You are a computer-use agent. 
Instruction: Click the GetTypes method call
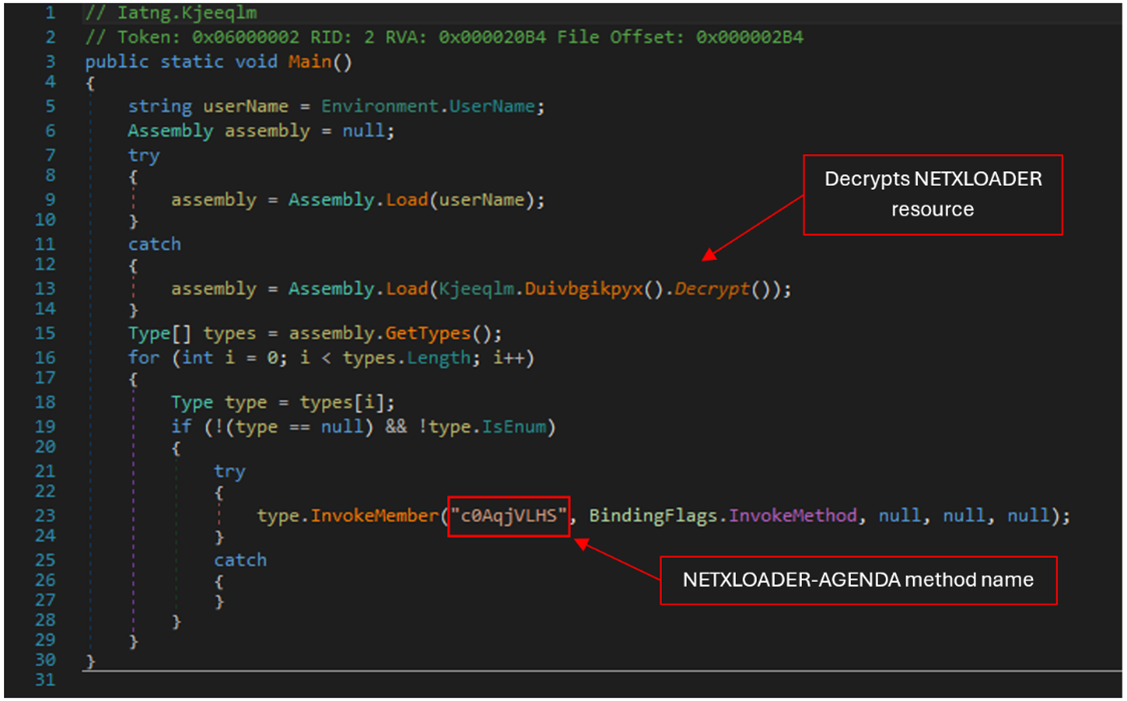(x=445, y=333)
